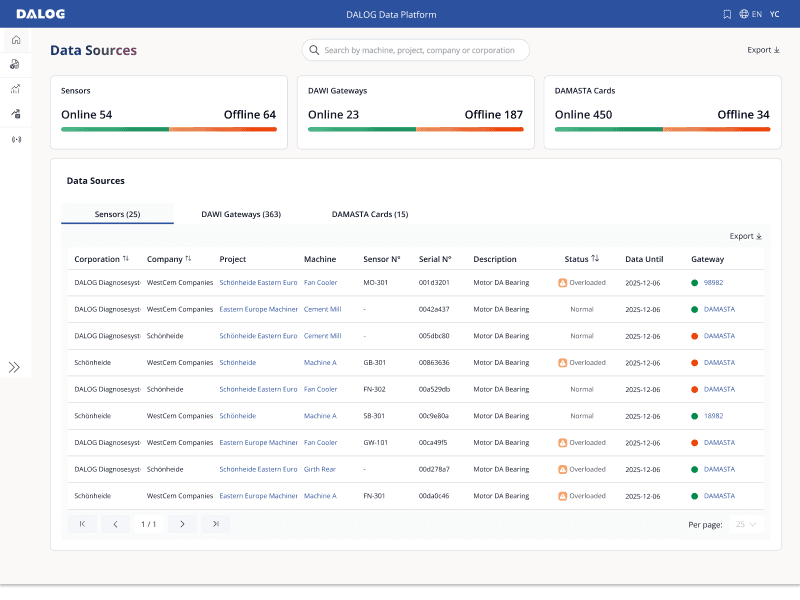Screen dimensions: 800x600
Task: Click the DAMASTA Cards online/offline progress bar
Action: coord(663,130)
